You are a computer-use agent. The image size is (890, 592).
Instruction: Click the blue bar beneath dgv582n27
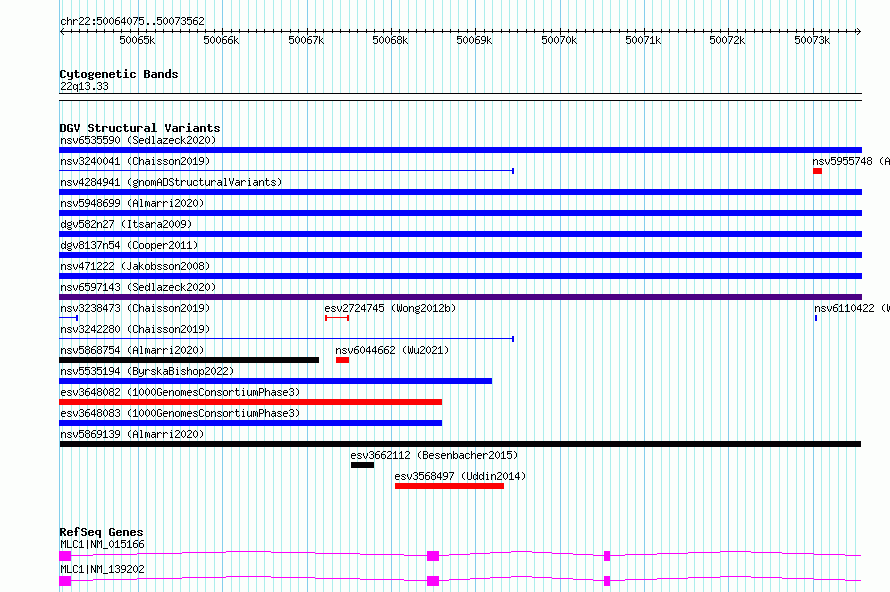tap(460, 234)
